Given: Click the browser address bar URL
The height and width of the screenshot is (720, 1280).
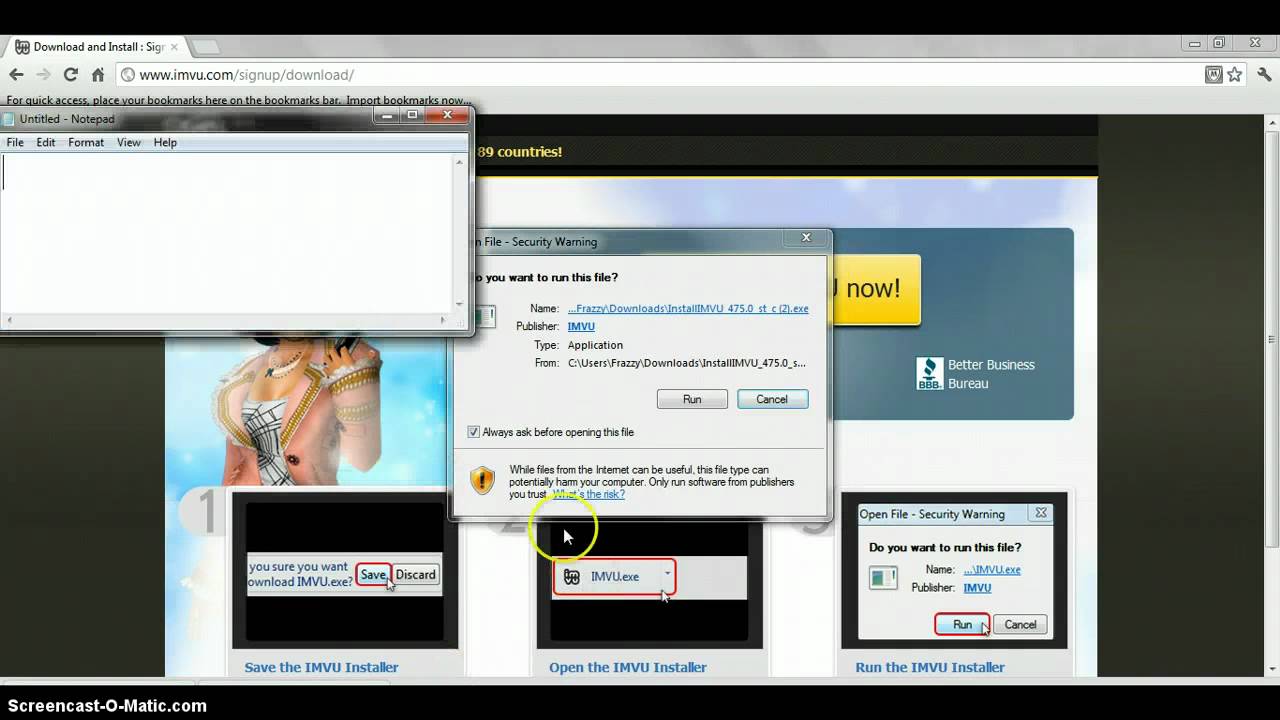Looking at the screenshot, I should (x=246, y=75).
